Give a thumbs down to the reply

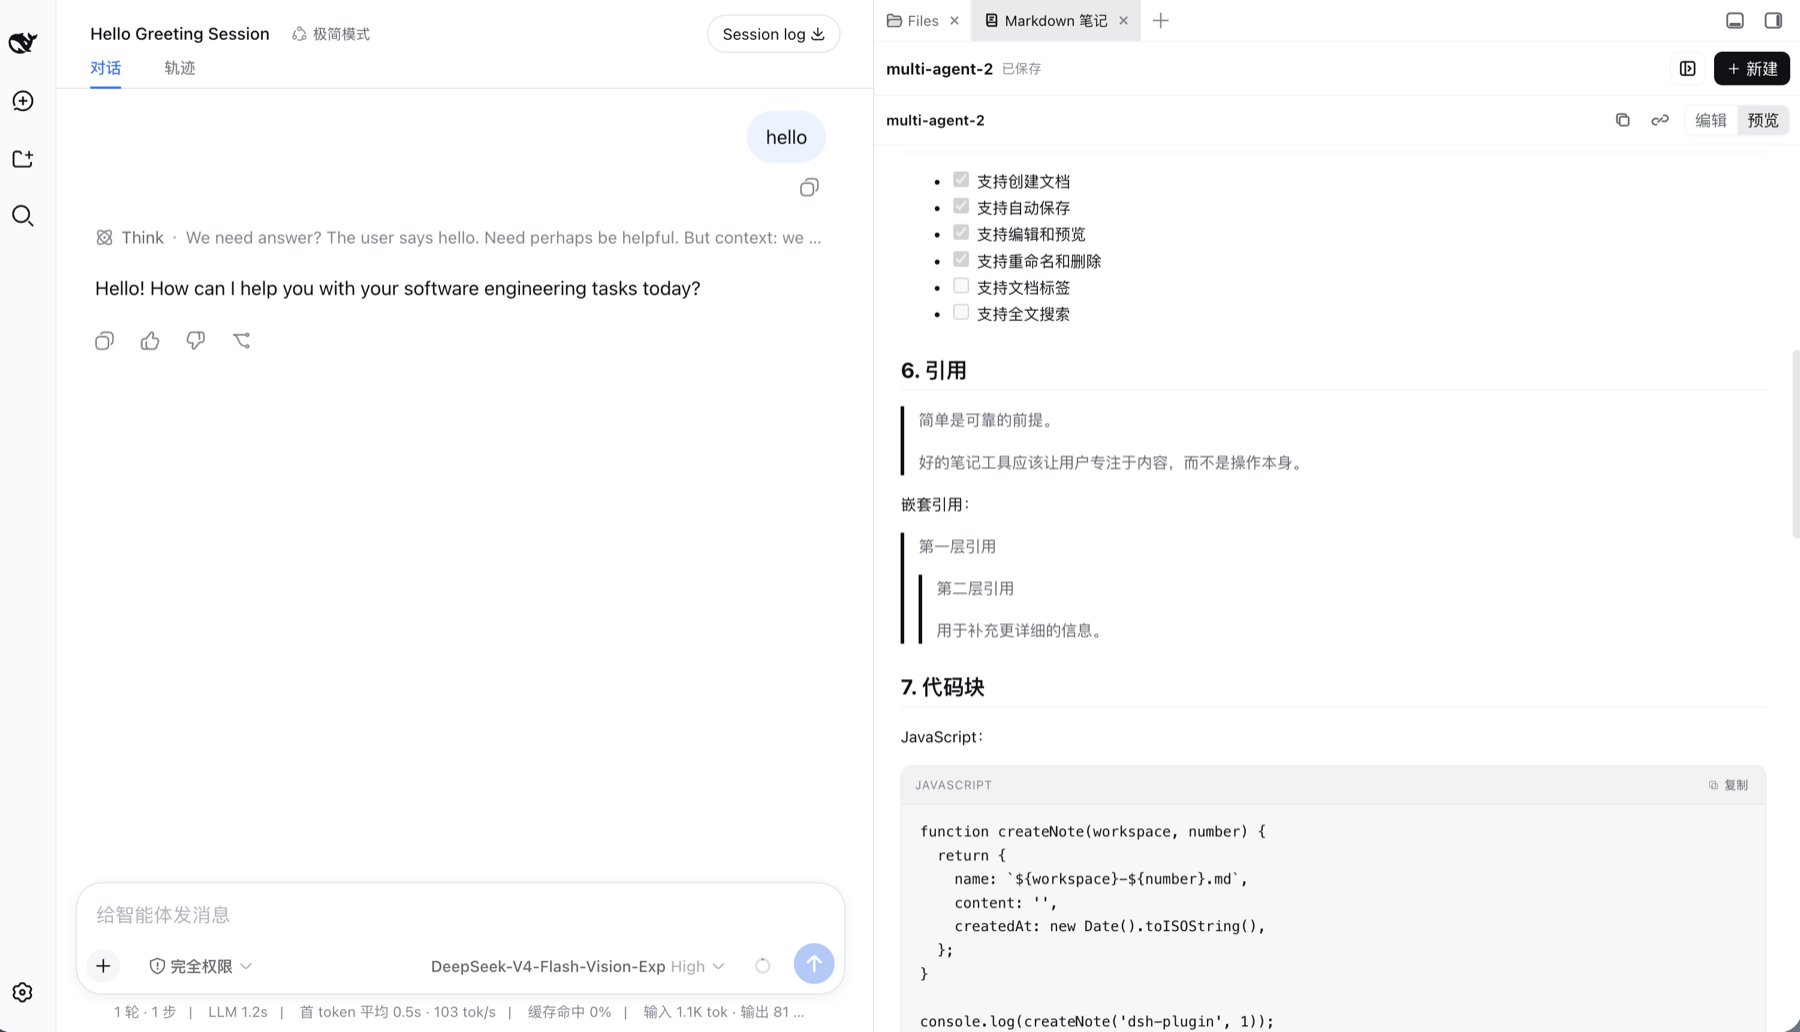[x=196, y=341]
